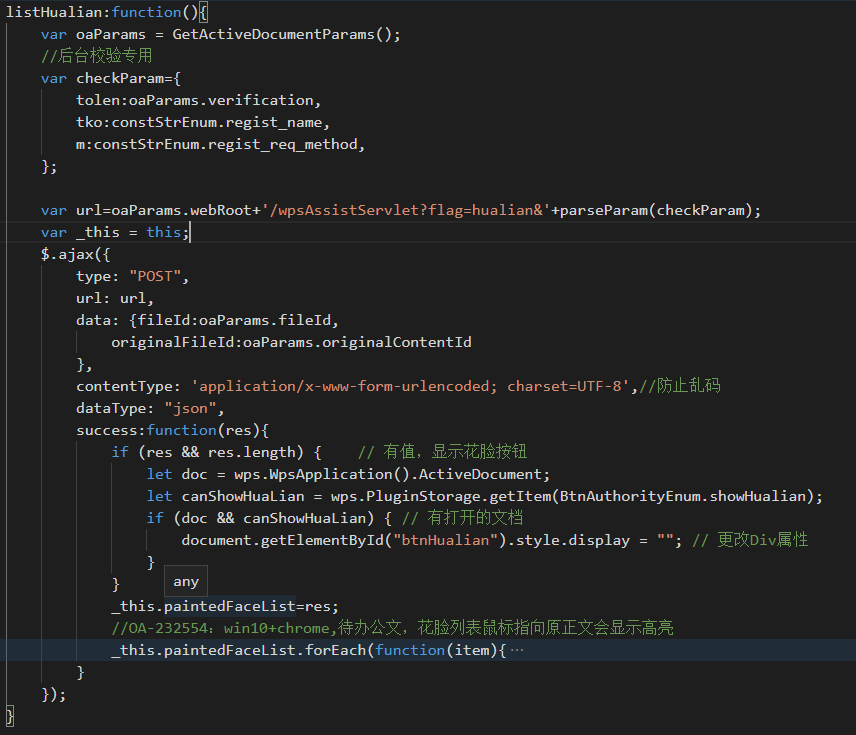The image size is (856, 735).
Task: Click '$.ajax' call
Action: click(x=67, y=254)
